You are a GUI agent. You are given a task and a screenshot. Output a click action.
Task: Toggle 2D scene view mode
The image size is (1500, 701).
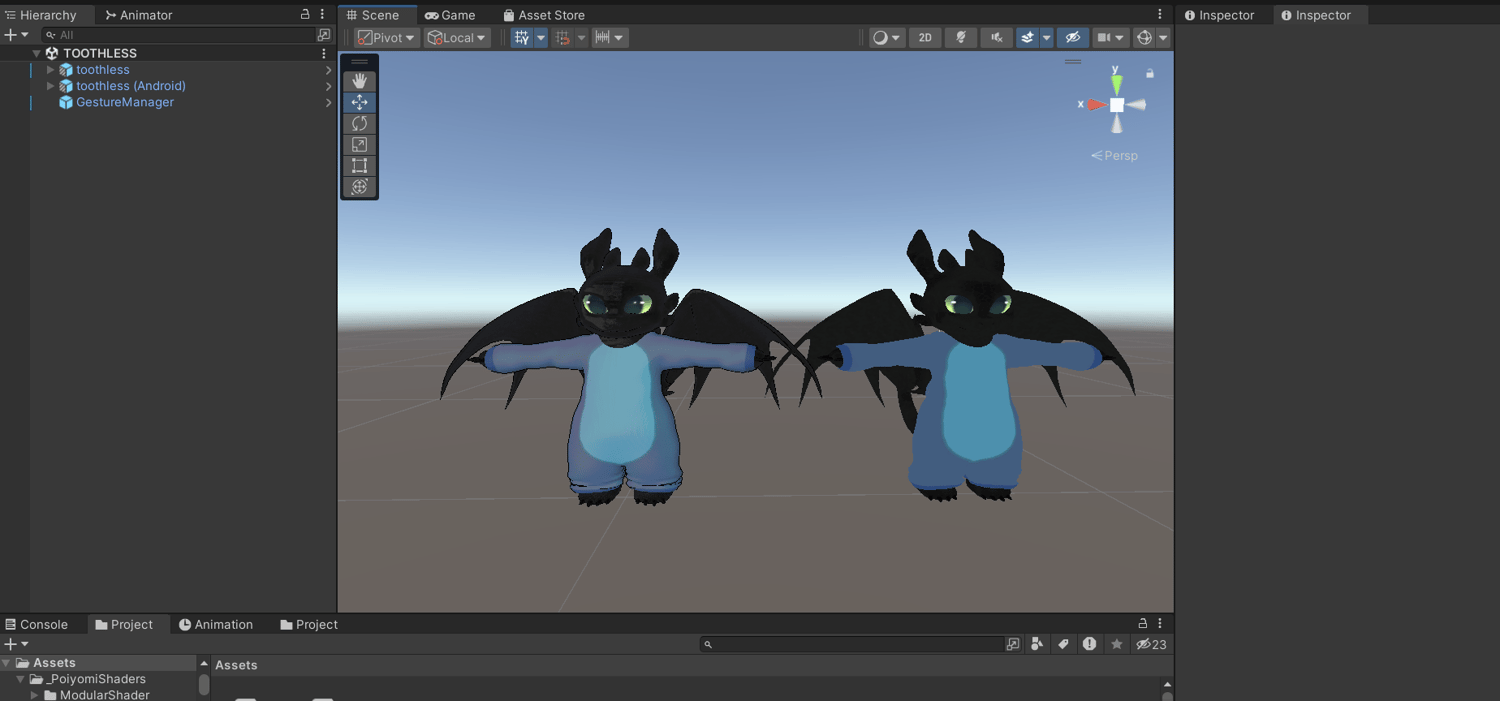(x=925, y=38)
